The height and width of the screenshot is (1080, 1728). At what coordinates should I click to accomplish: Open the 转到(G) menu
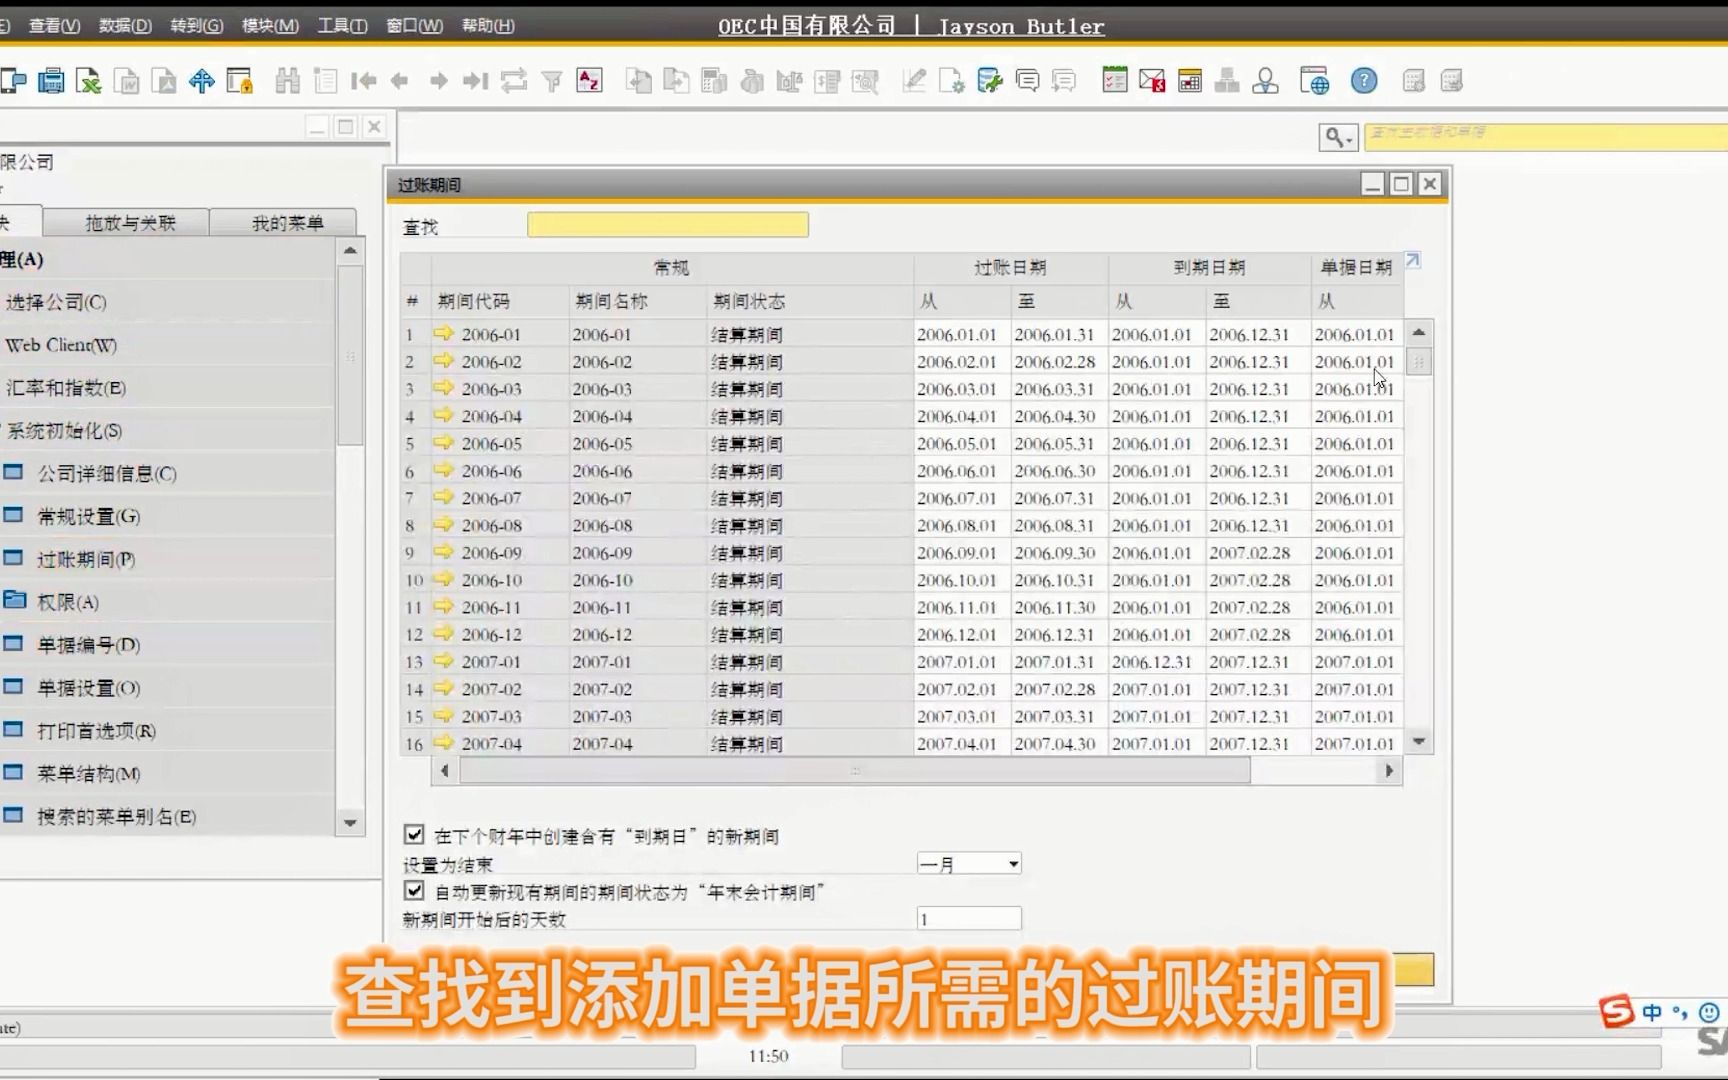(x=197, y=25)
